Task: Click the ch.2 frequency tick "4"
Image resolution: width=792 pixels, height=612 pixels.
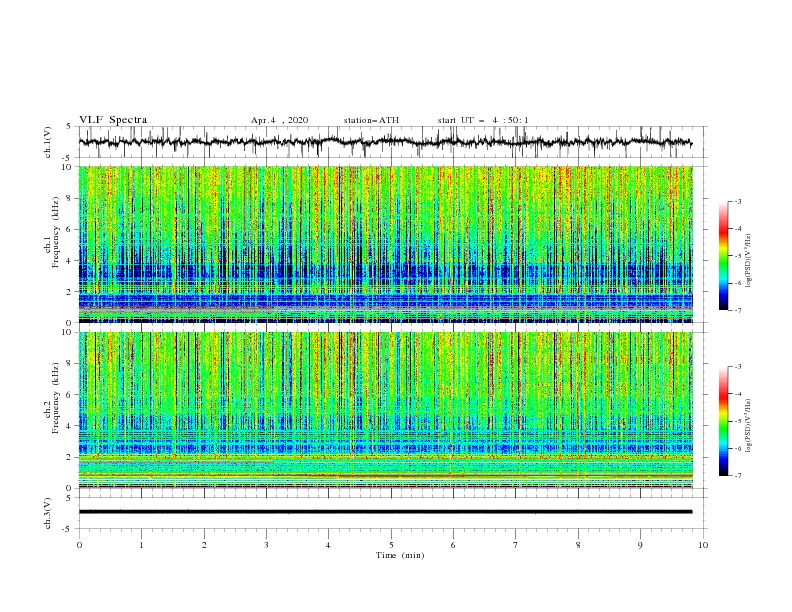Action: point(70,426)
